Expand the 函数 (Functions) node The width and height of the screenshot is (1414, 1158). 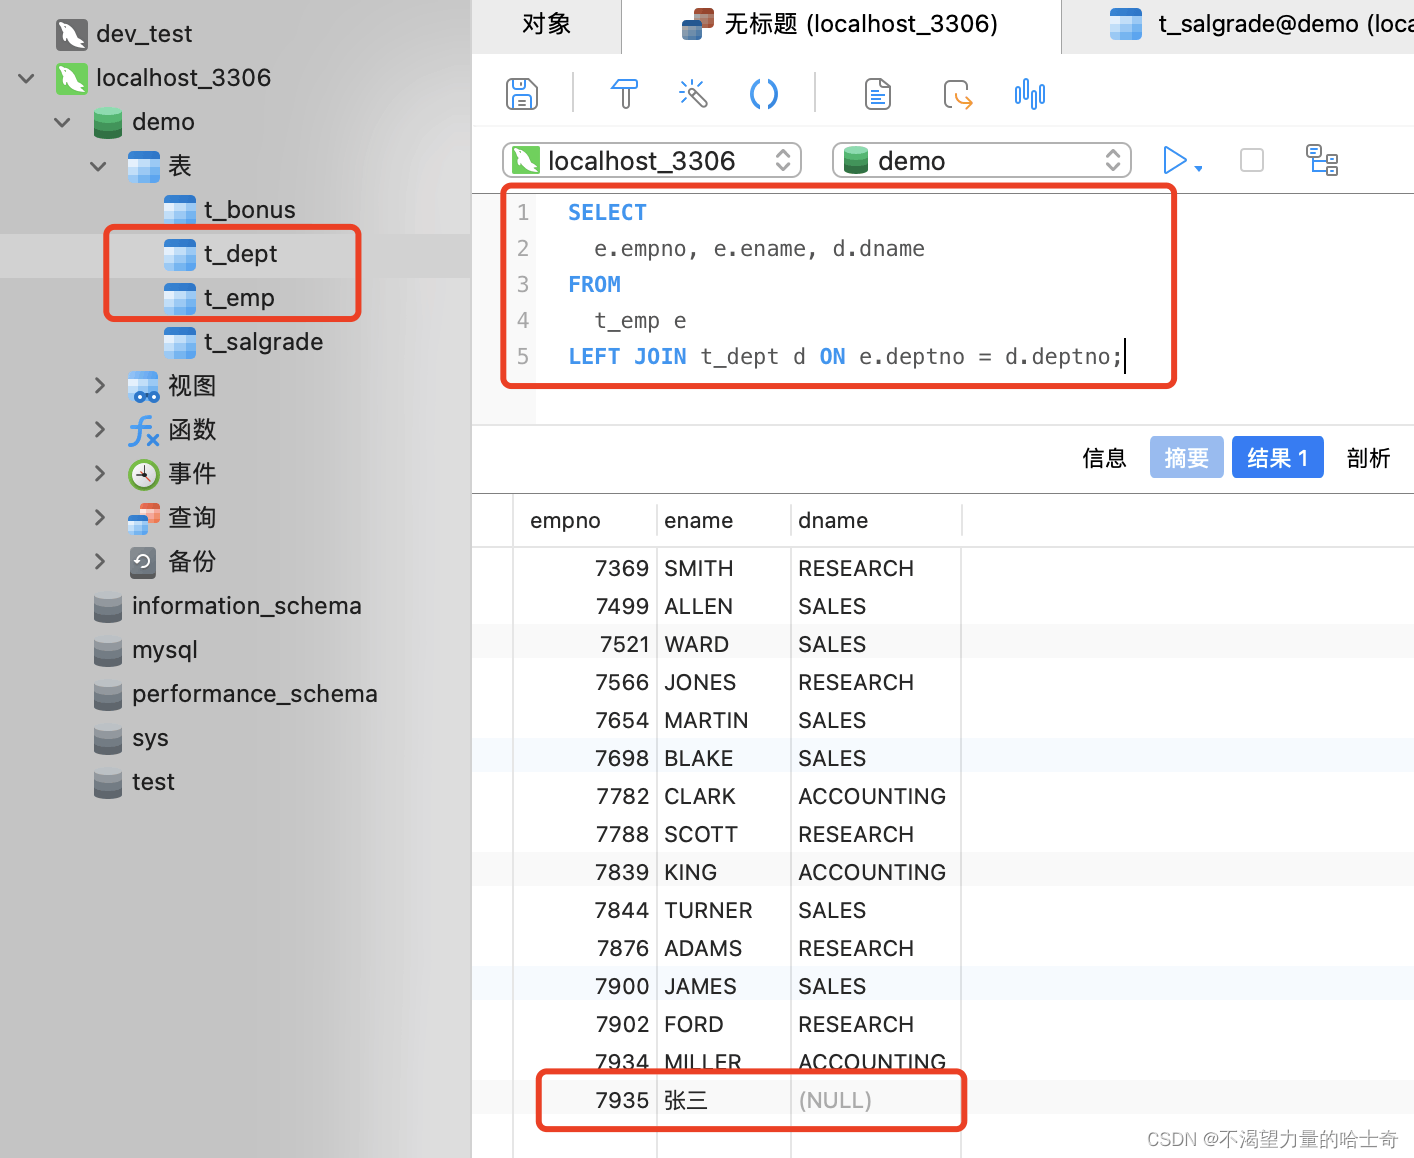click(99, 430)
